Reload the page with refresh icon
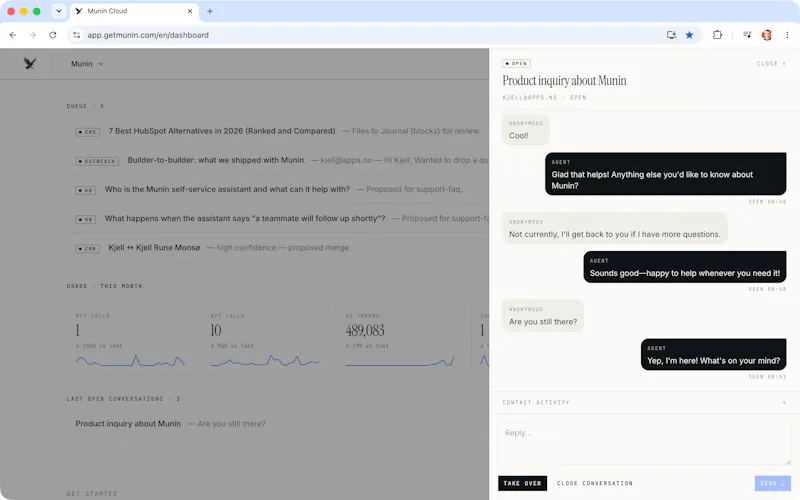800x500 pixels. 53,35
